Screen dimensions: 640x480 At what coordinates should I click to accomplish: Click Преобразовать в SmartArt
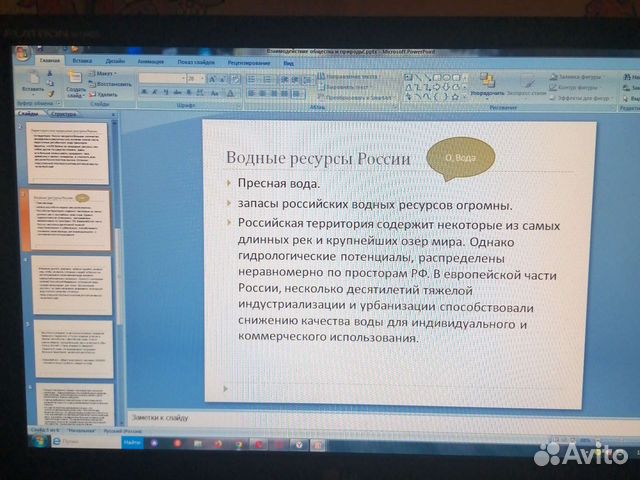point(354,98)
